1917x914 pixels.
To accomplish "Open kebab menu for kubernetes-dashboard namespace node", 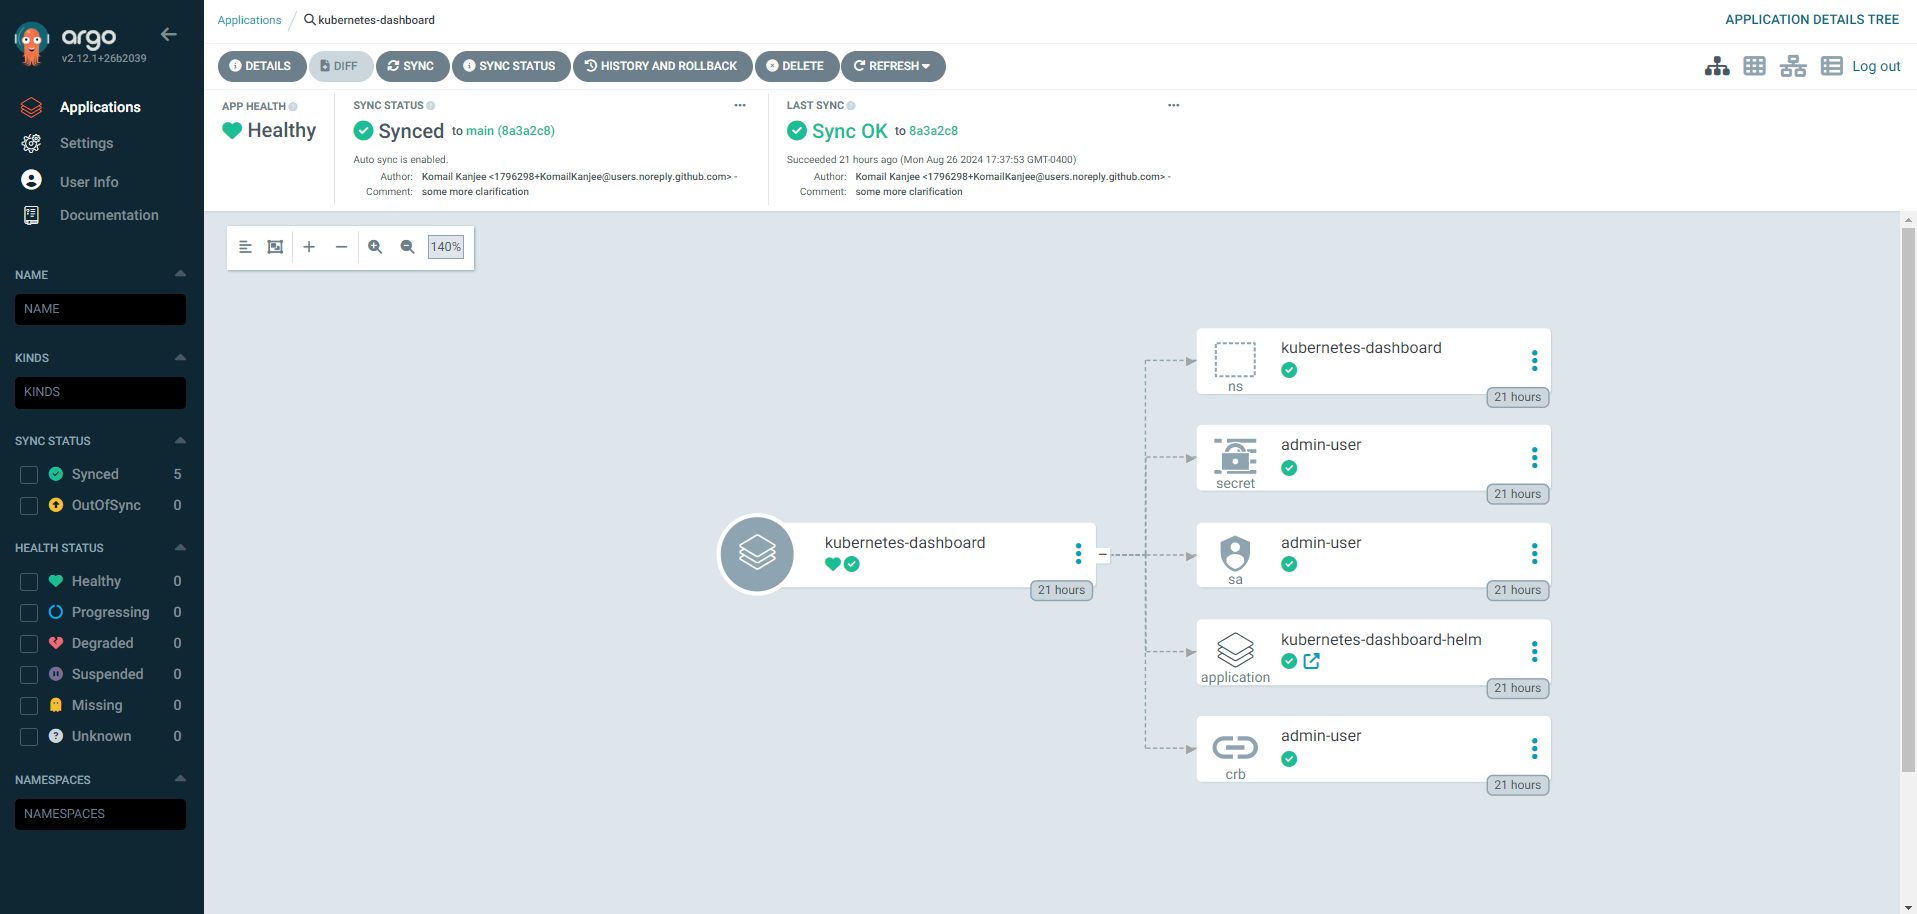I will tap(1533, 361).
